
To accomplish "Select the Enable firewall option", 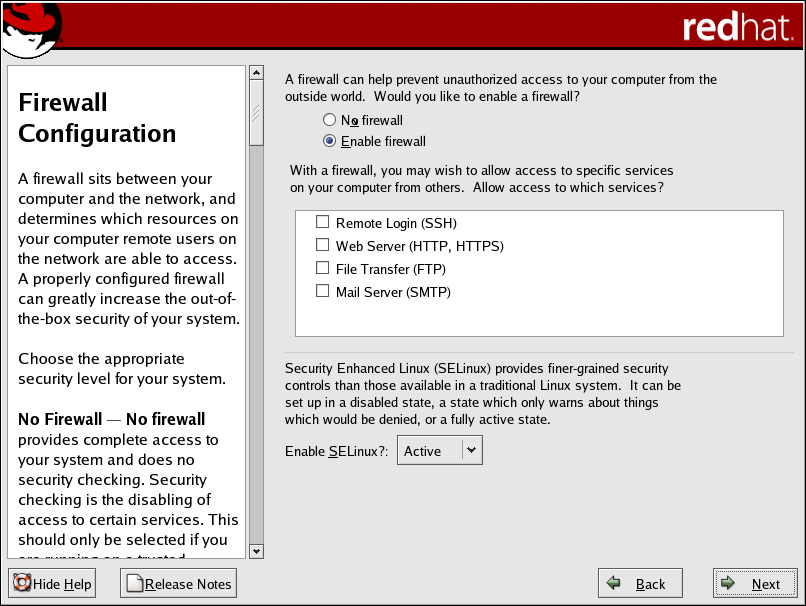I will click(x=329, y=141).
